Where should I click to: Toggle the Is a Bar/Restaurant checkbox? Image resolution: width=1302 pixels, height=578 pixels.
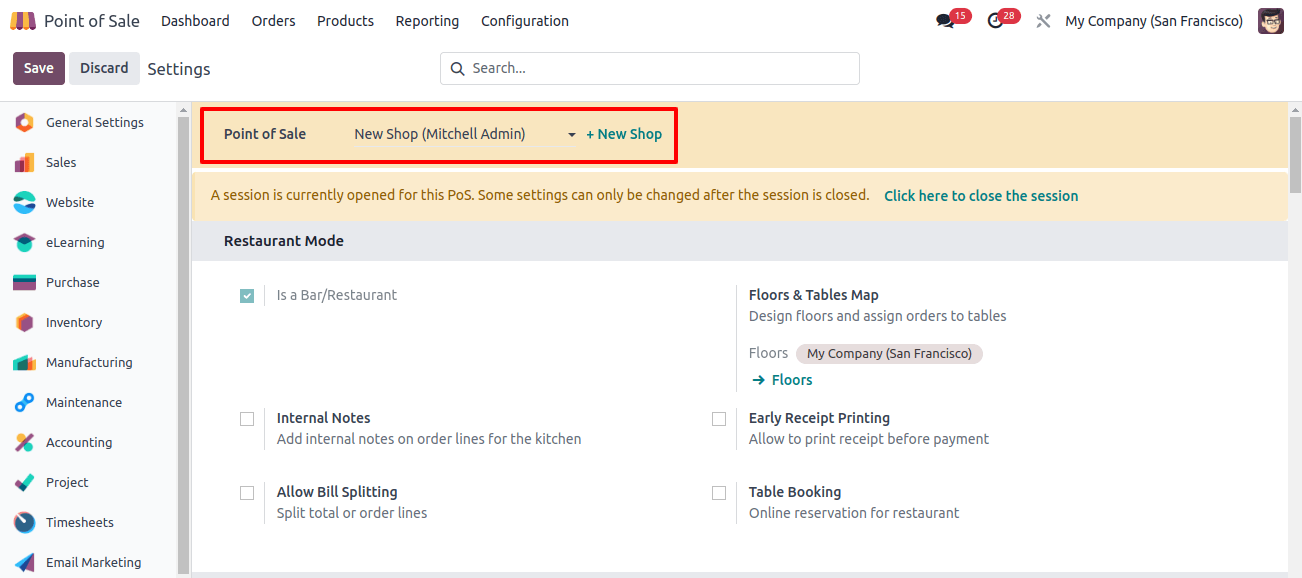[x=247, y=296]
